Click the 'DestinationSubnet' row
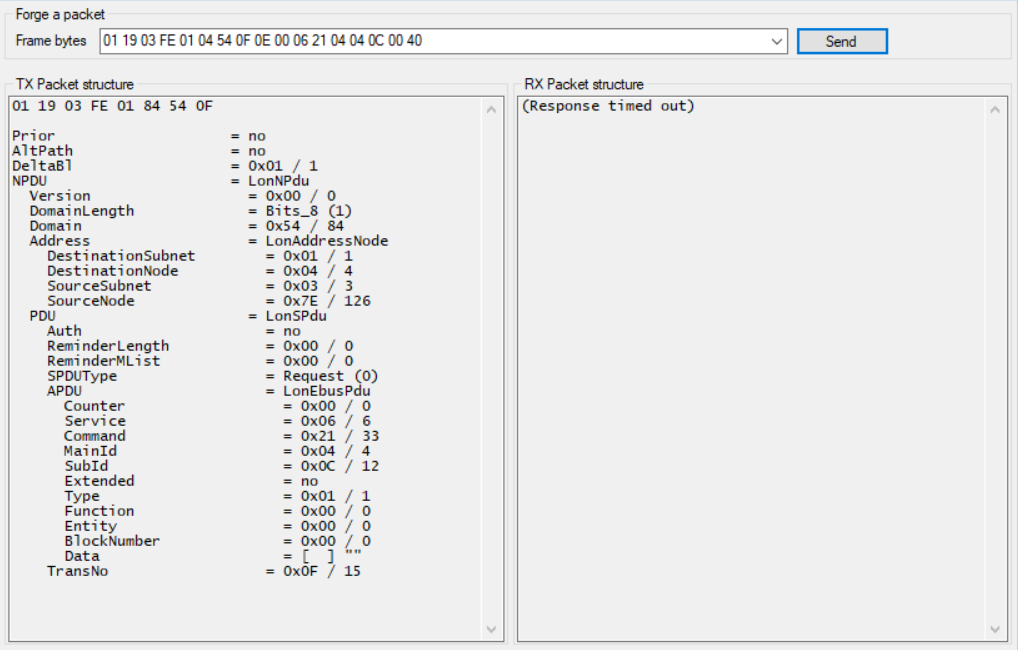 (199, 255)
